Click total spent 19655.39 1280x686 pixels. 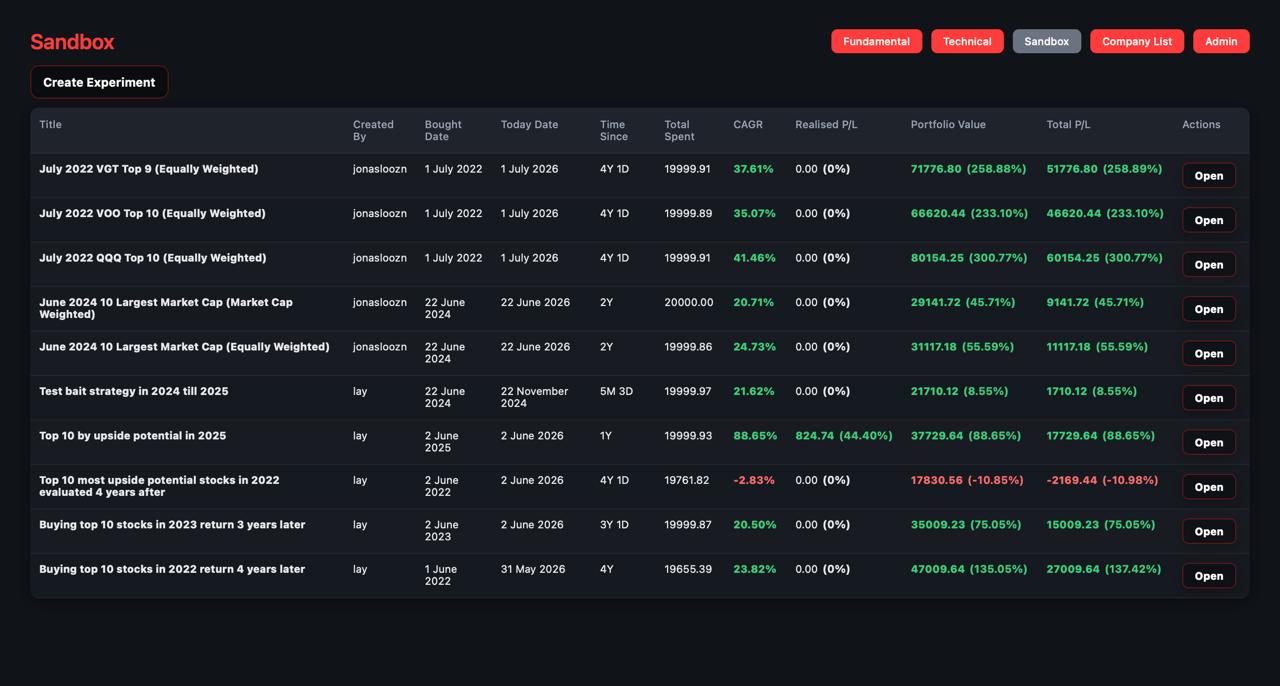(688, 569)
